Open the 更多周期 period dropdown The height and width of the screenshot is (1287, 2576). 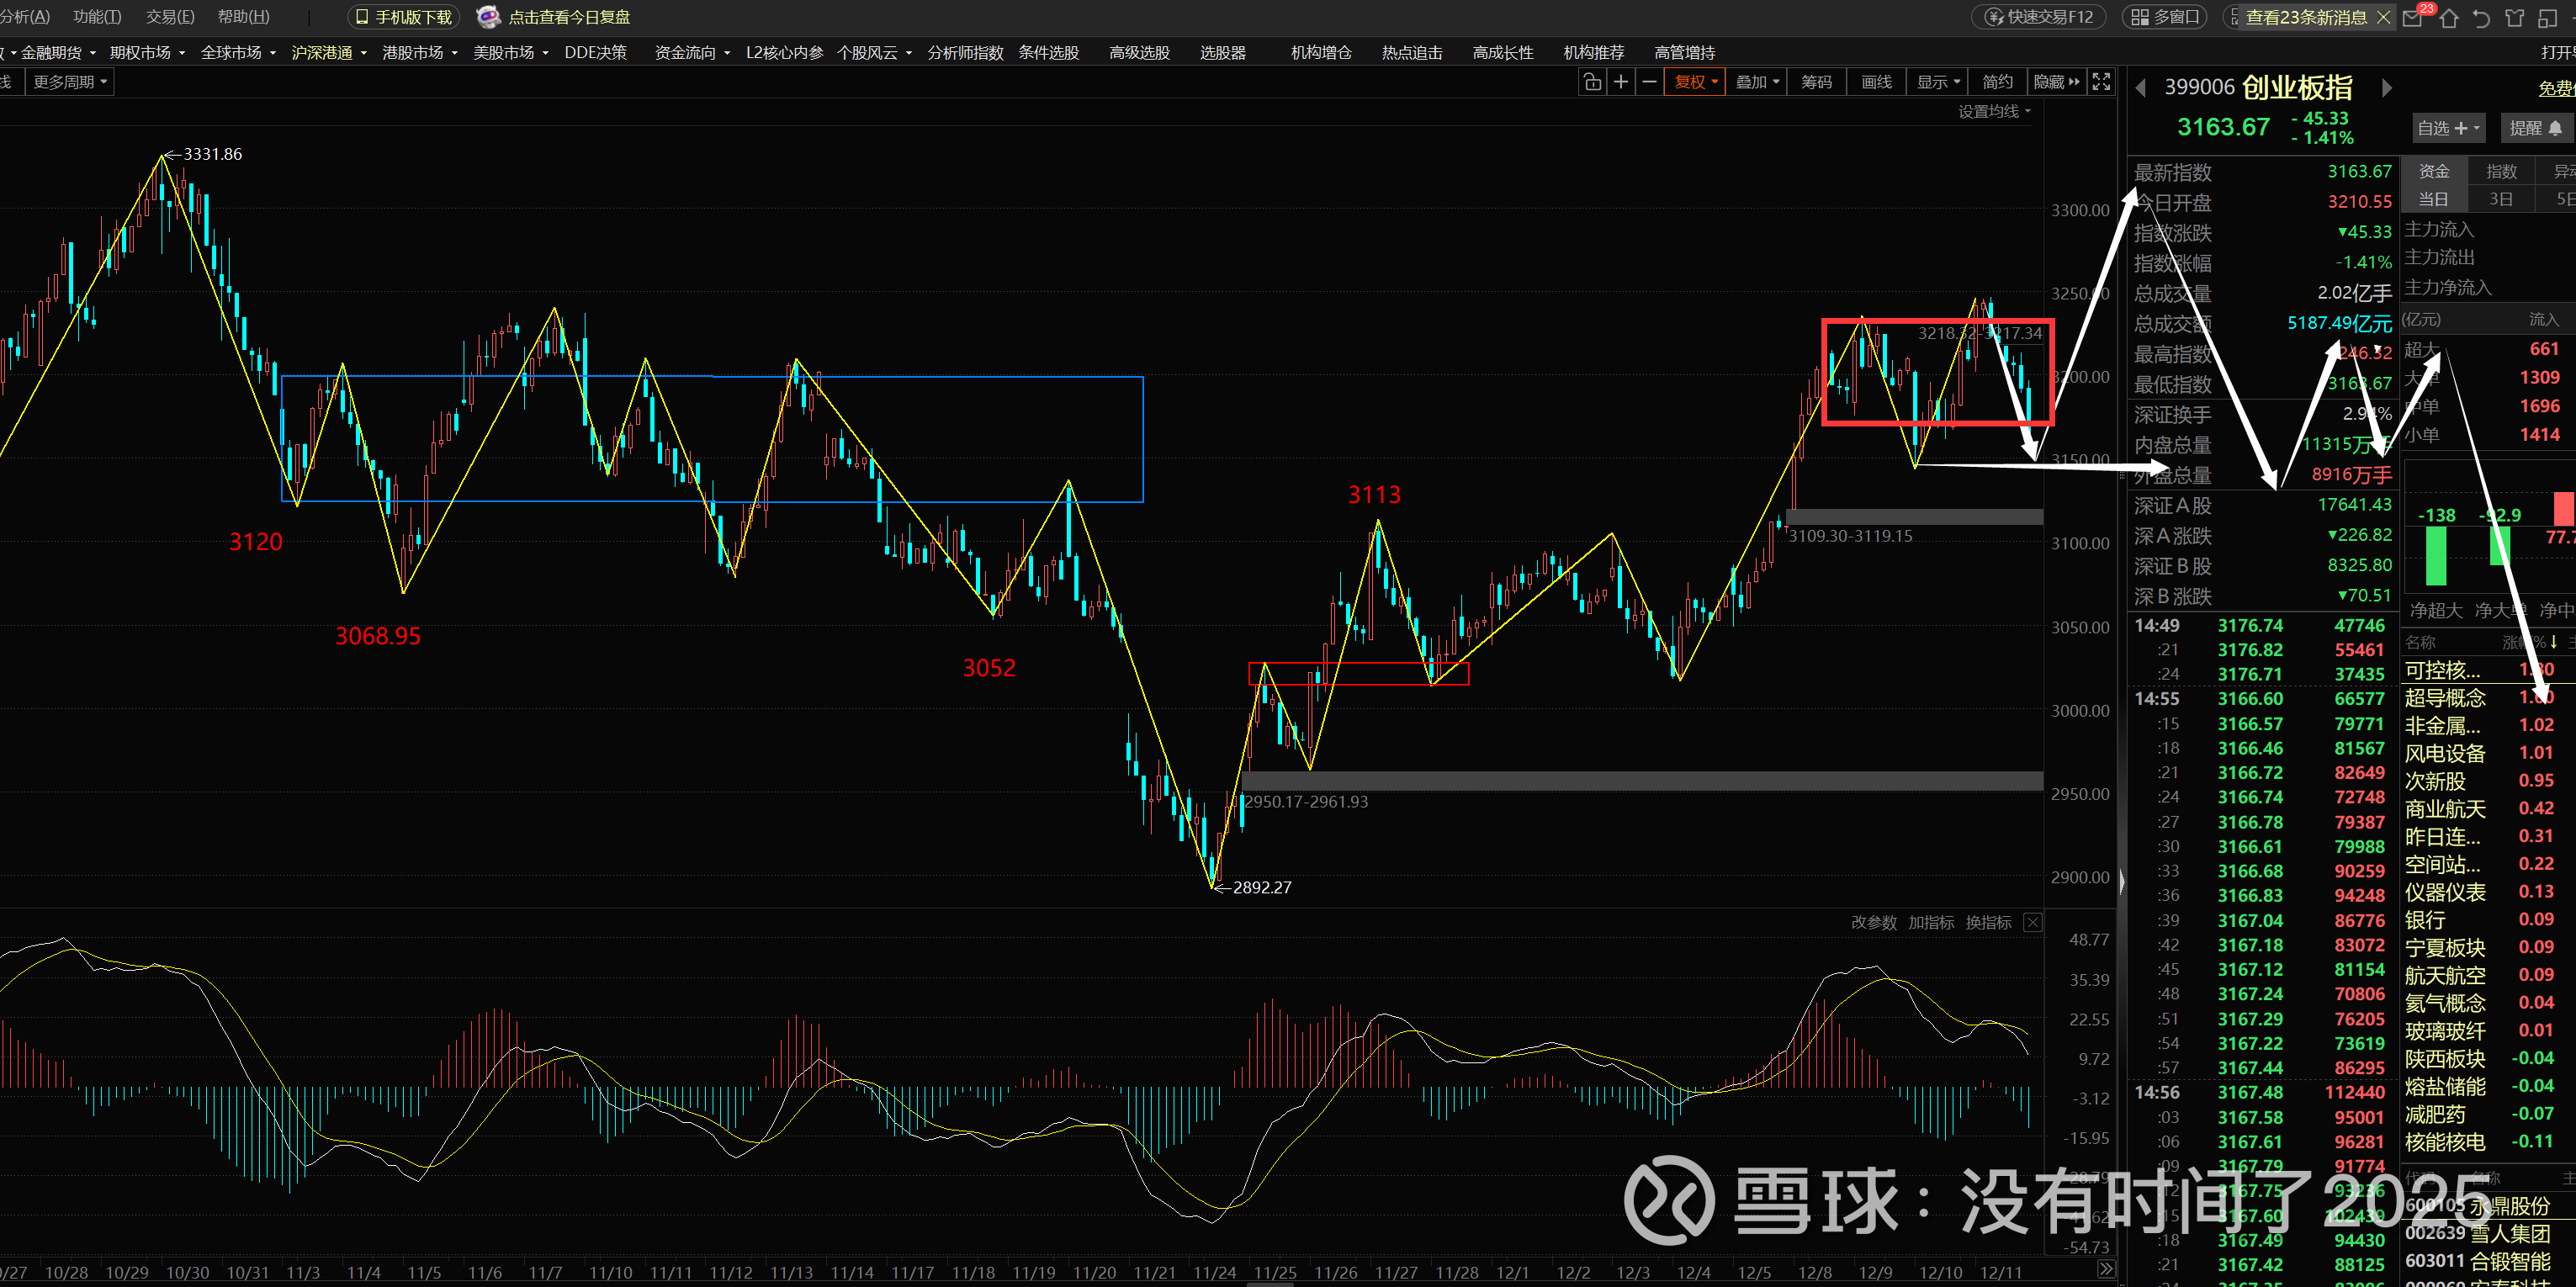70,82
